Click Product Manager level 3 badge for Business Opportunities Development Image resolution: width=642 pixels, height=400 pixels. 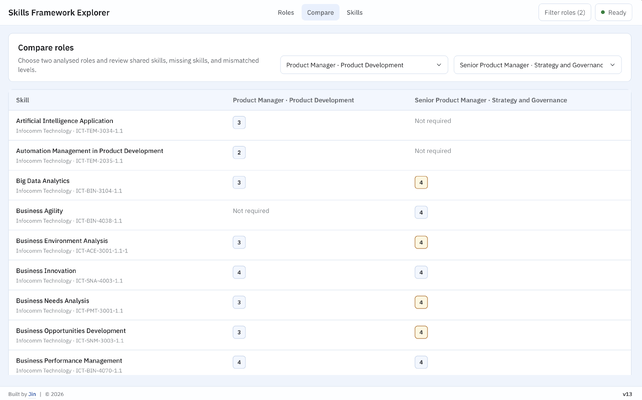coord(239,332)
